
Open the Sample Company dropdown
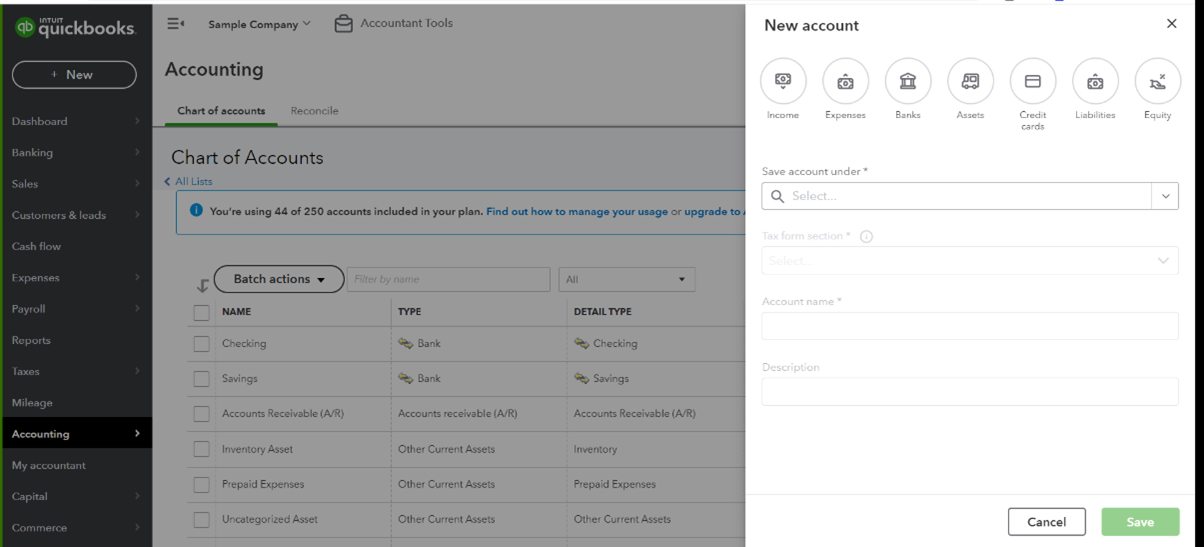[x=259, y=24]
